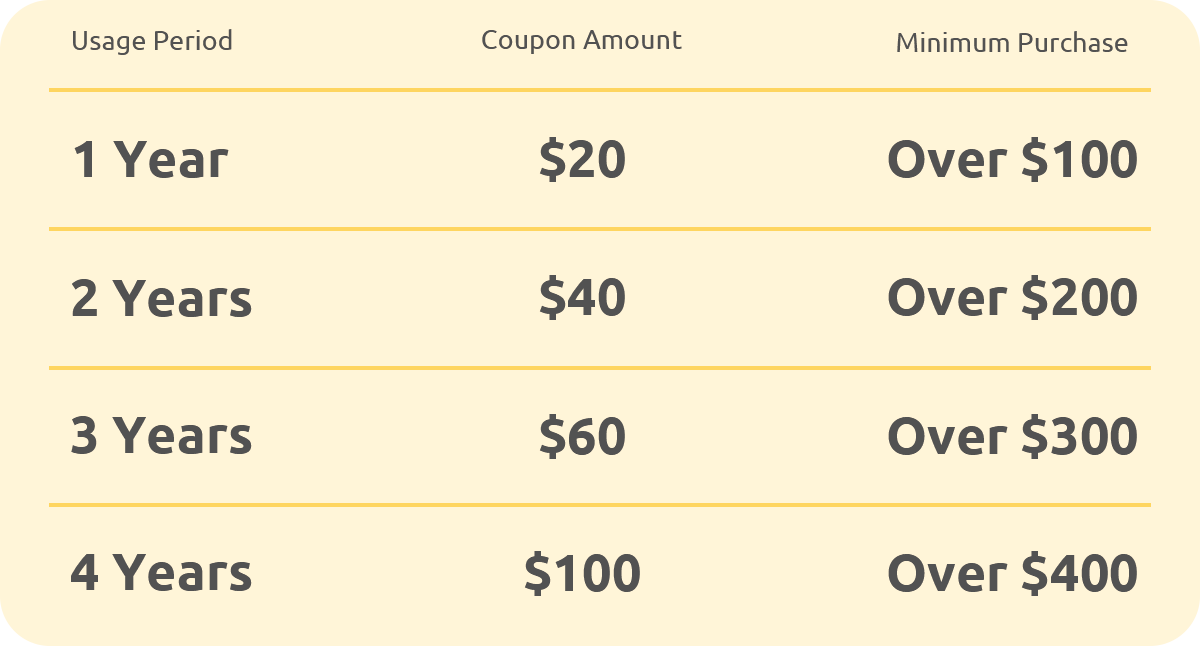Viewport: 1200px width, 646px height.
Task: Select the 4 Years usage period
Action: 162,573
